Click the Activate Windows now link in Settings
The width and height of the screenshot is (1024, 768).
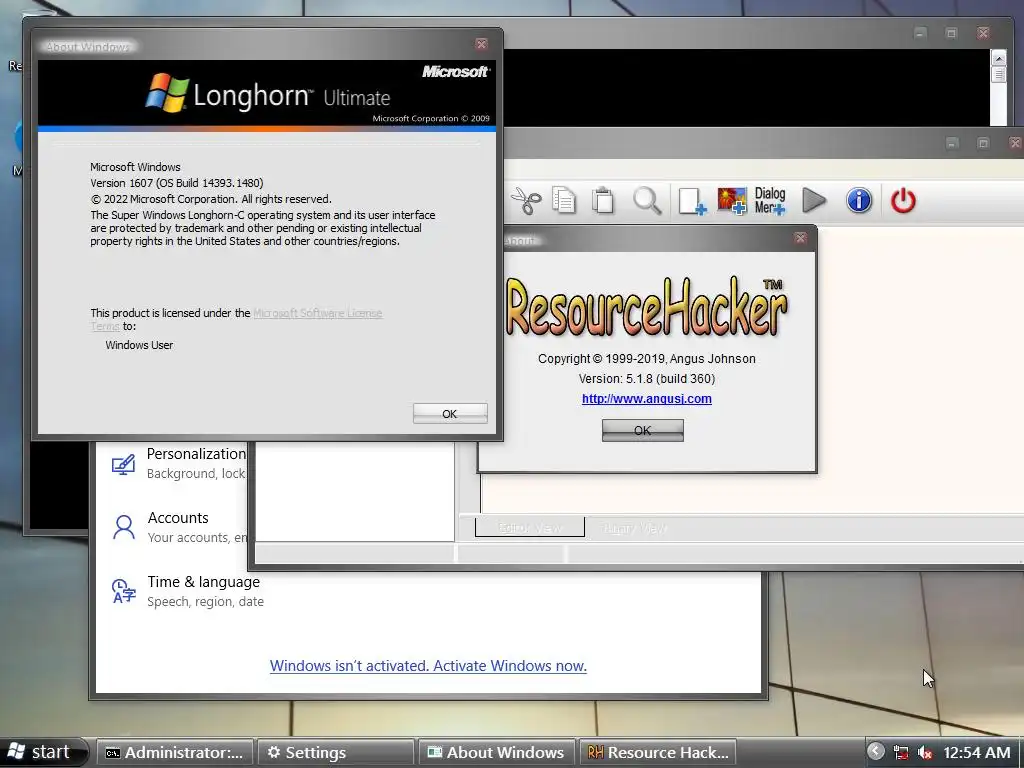[428, 665]
